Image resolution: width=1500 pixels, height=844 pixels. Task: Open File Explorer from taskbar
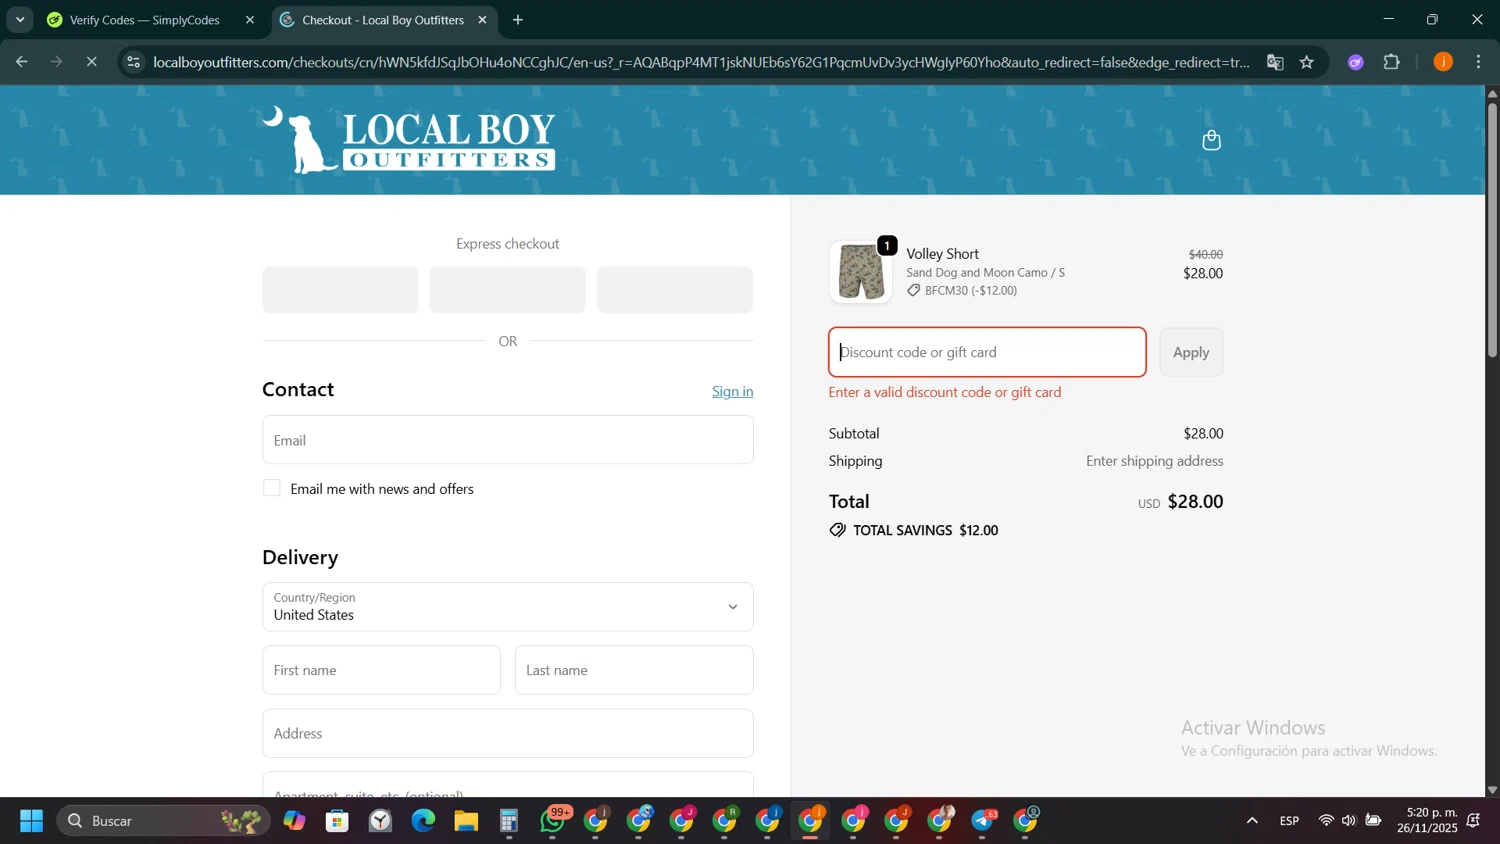point(466,821)
